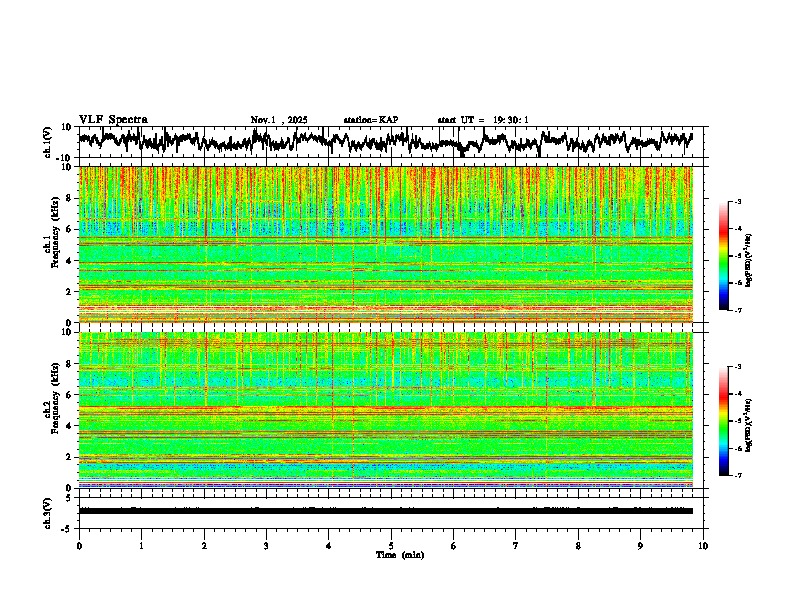Click the ch.1 spectrogram color bar
This screenshot has width=792, height=612.
[724, 256]
